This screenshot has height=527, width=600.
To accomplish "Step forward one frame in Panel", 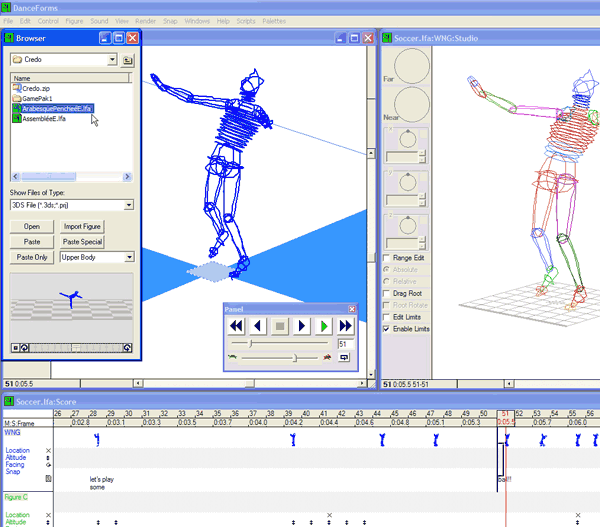I will (302, 326).
